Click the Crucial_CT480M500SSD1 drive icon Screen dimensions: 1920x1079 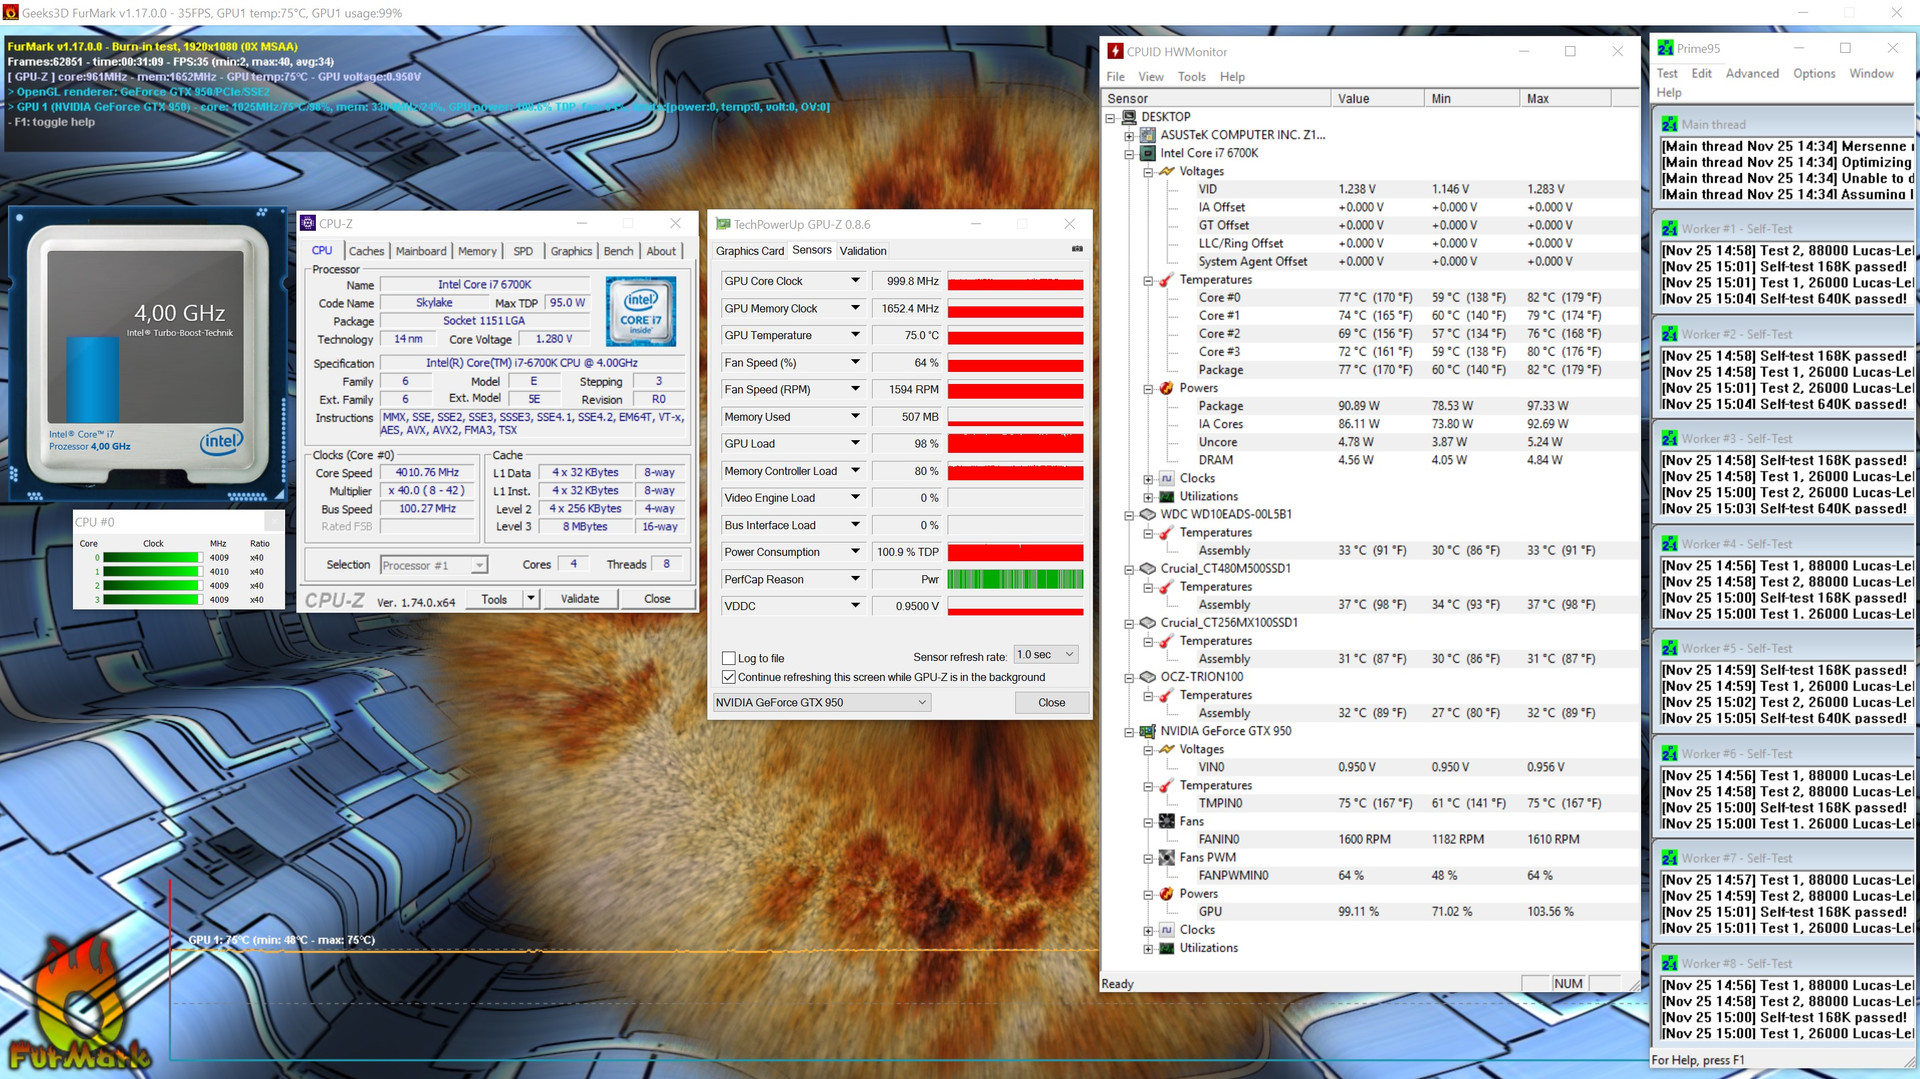pyautogui.click(x=1148, y=568)
